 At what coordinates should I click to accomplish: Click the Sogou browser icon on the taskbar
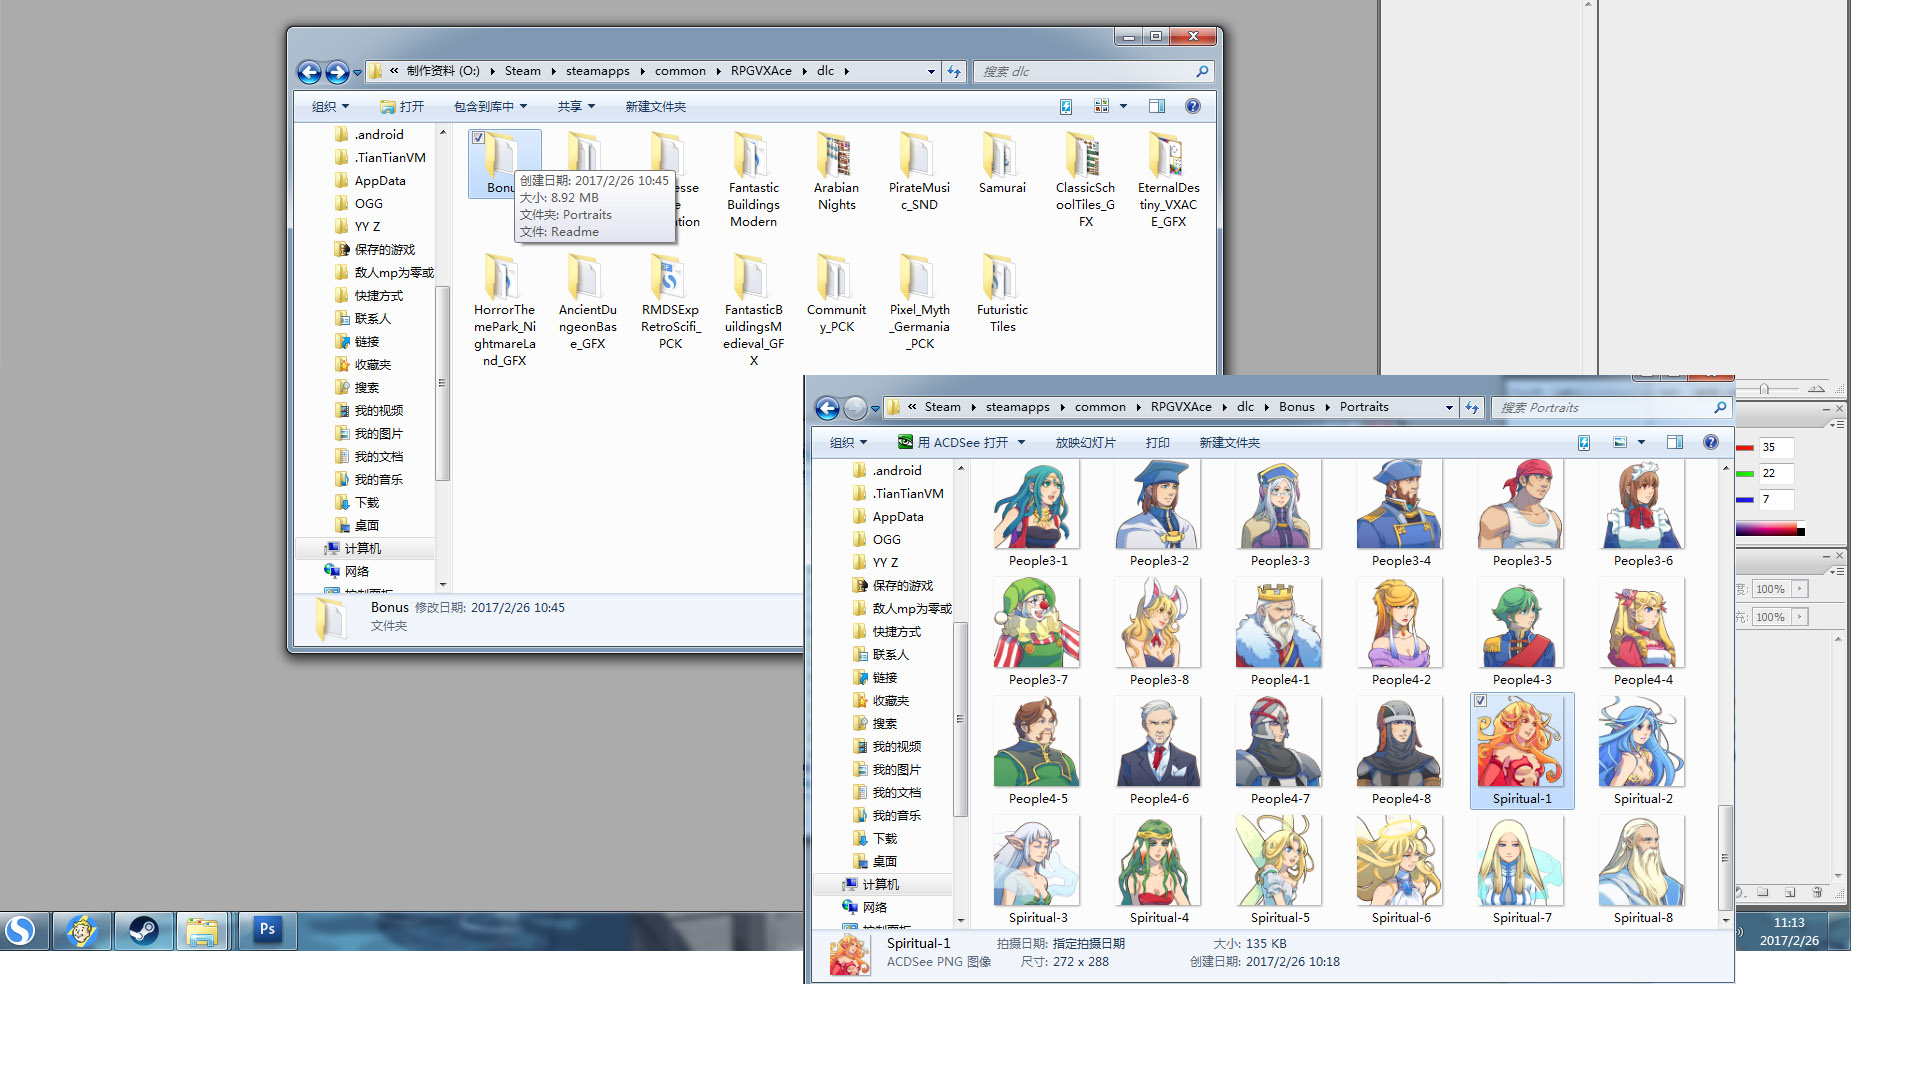[x=20, y=931]
